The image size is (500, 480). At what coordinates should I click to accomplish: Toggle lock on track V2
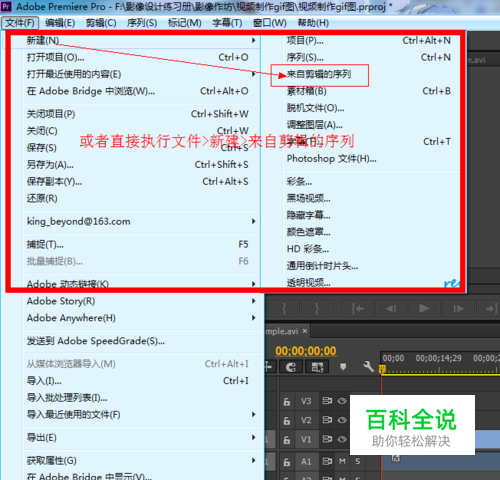point(286,421)
